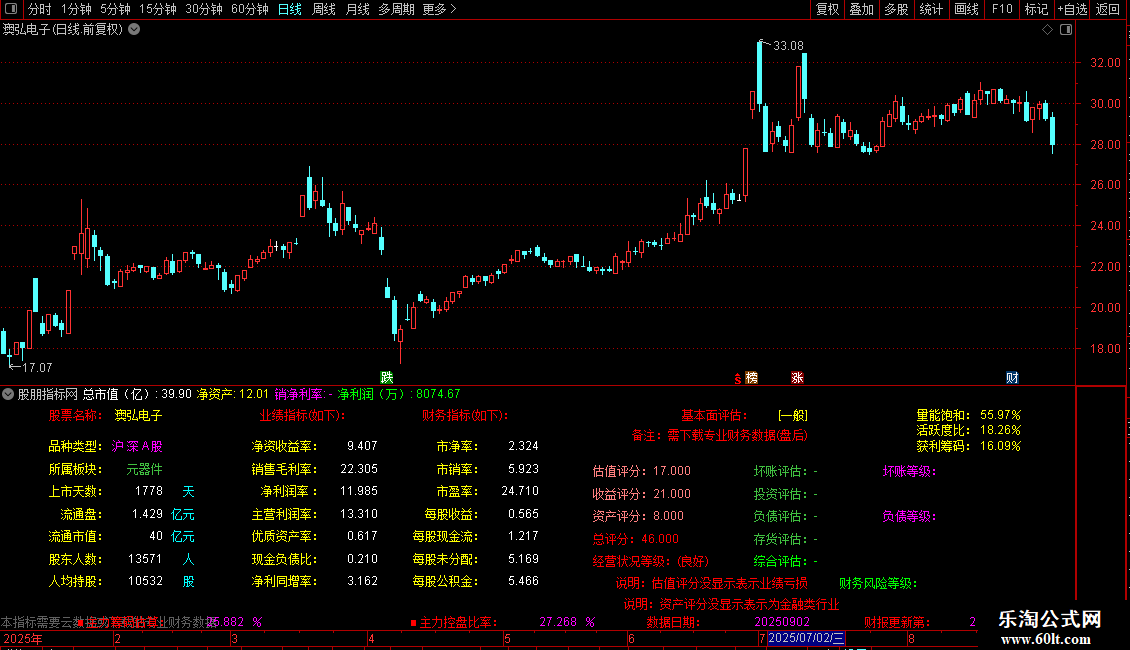The width and height of the screenshot is (1130, 650).
Task: Switch to the 周线 period tab
Action: pyautogui.click(x=324, y=9)
